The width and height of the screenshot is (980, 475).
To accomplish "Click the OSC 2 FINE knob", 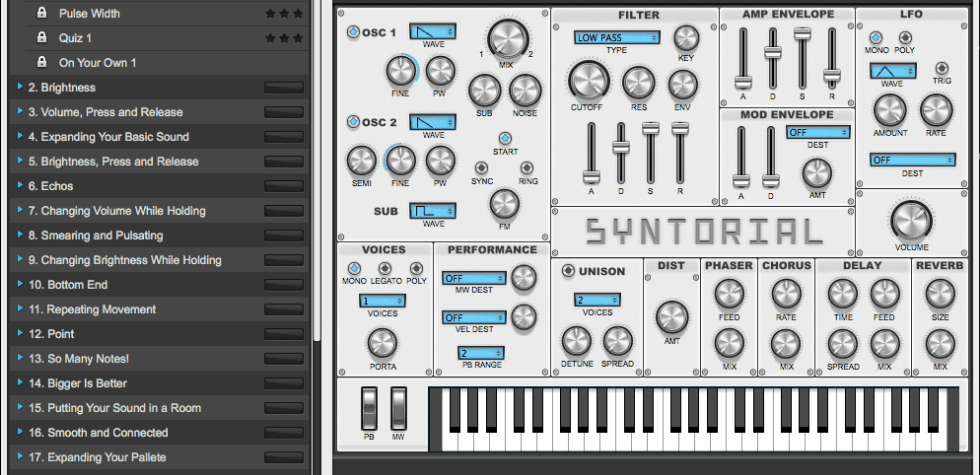I will [401, 161].
